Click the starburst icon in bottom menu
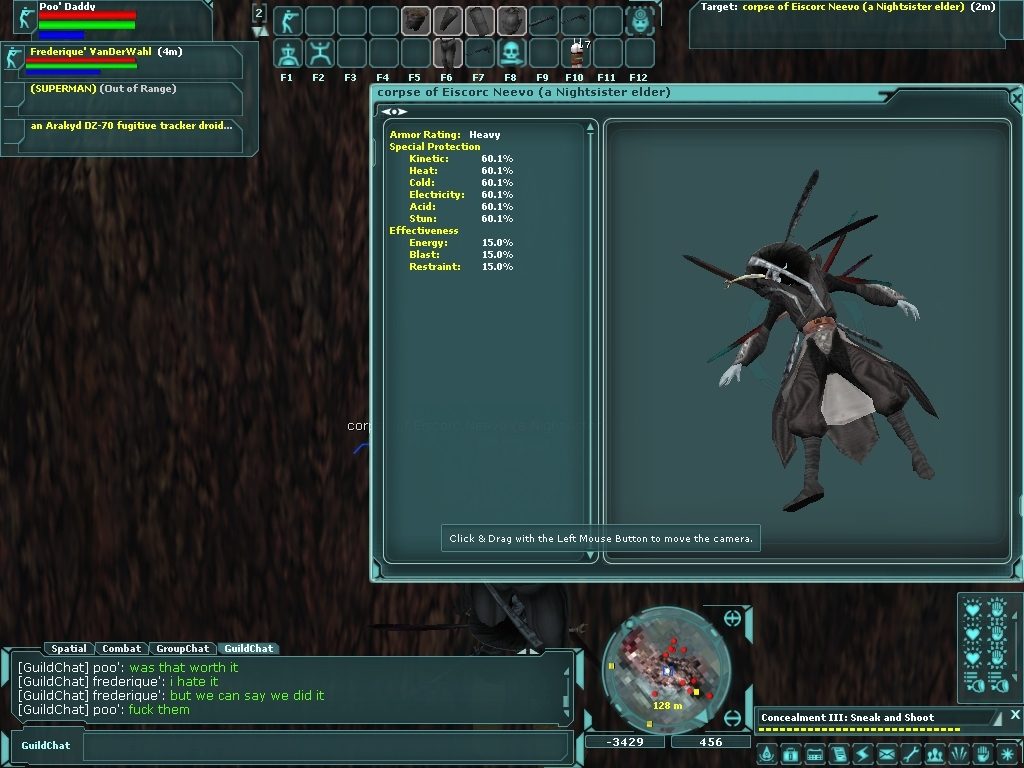 click(x=1007, y=755)
